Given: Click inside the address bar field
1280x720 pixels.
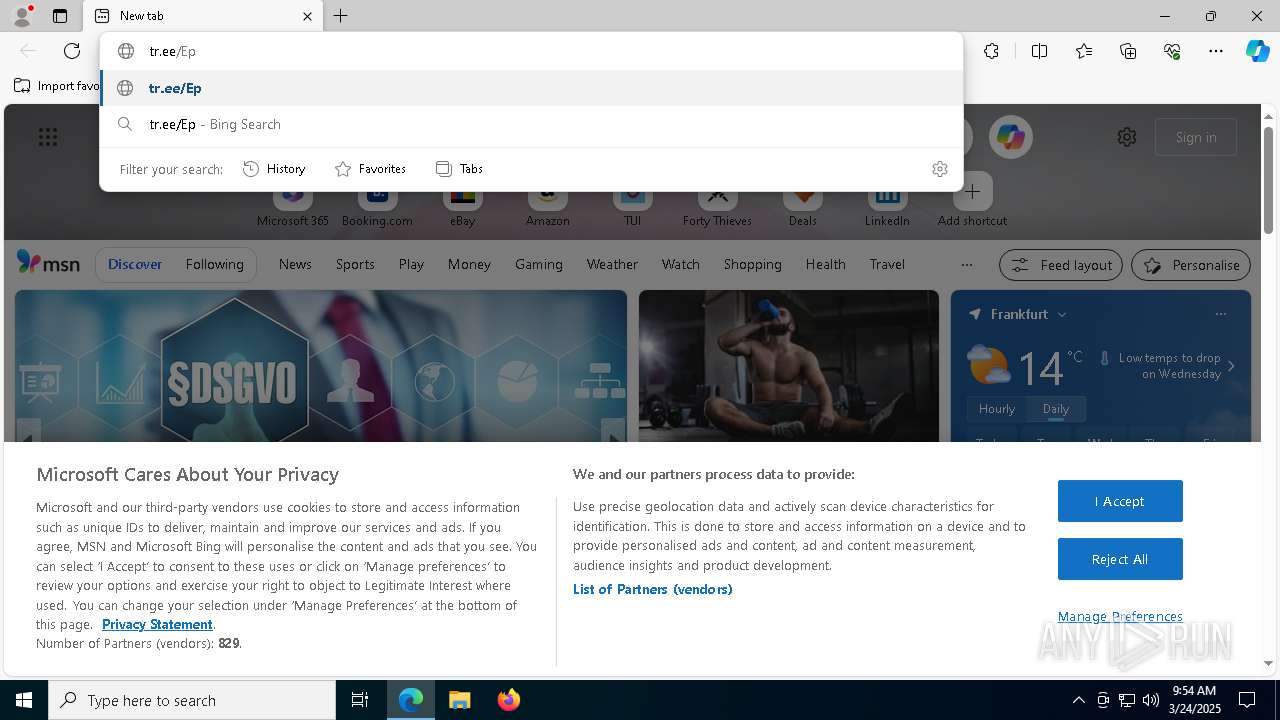Looking at the screenshot, I should point(532,51).
